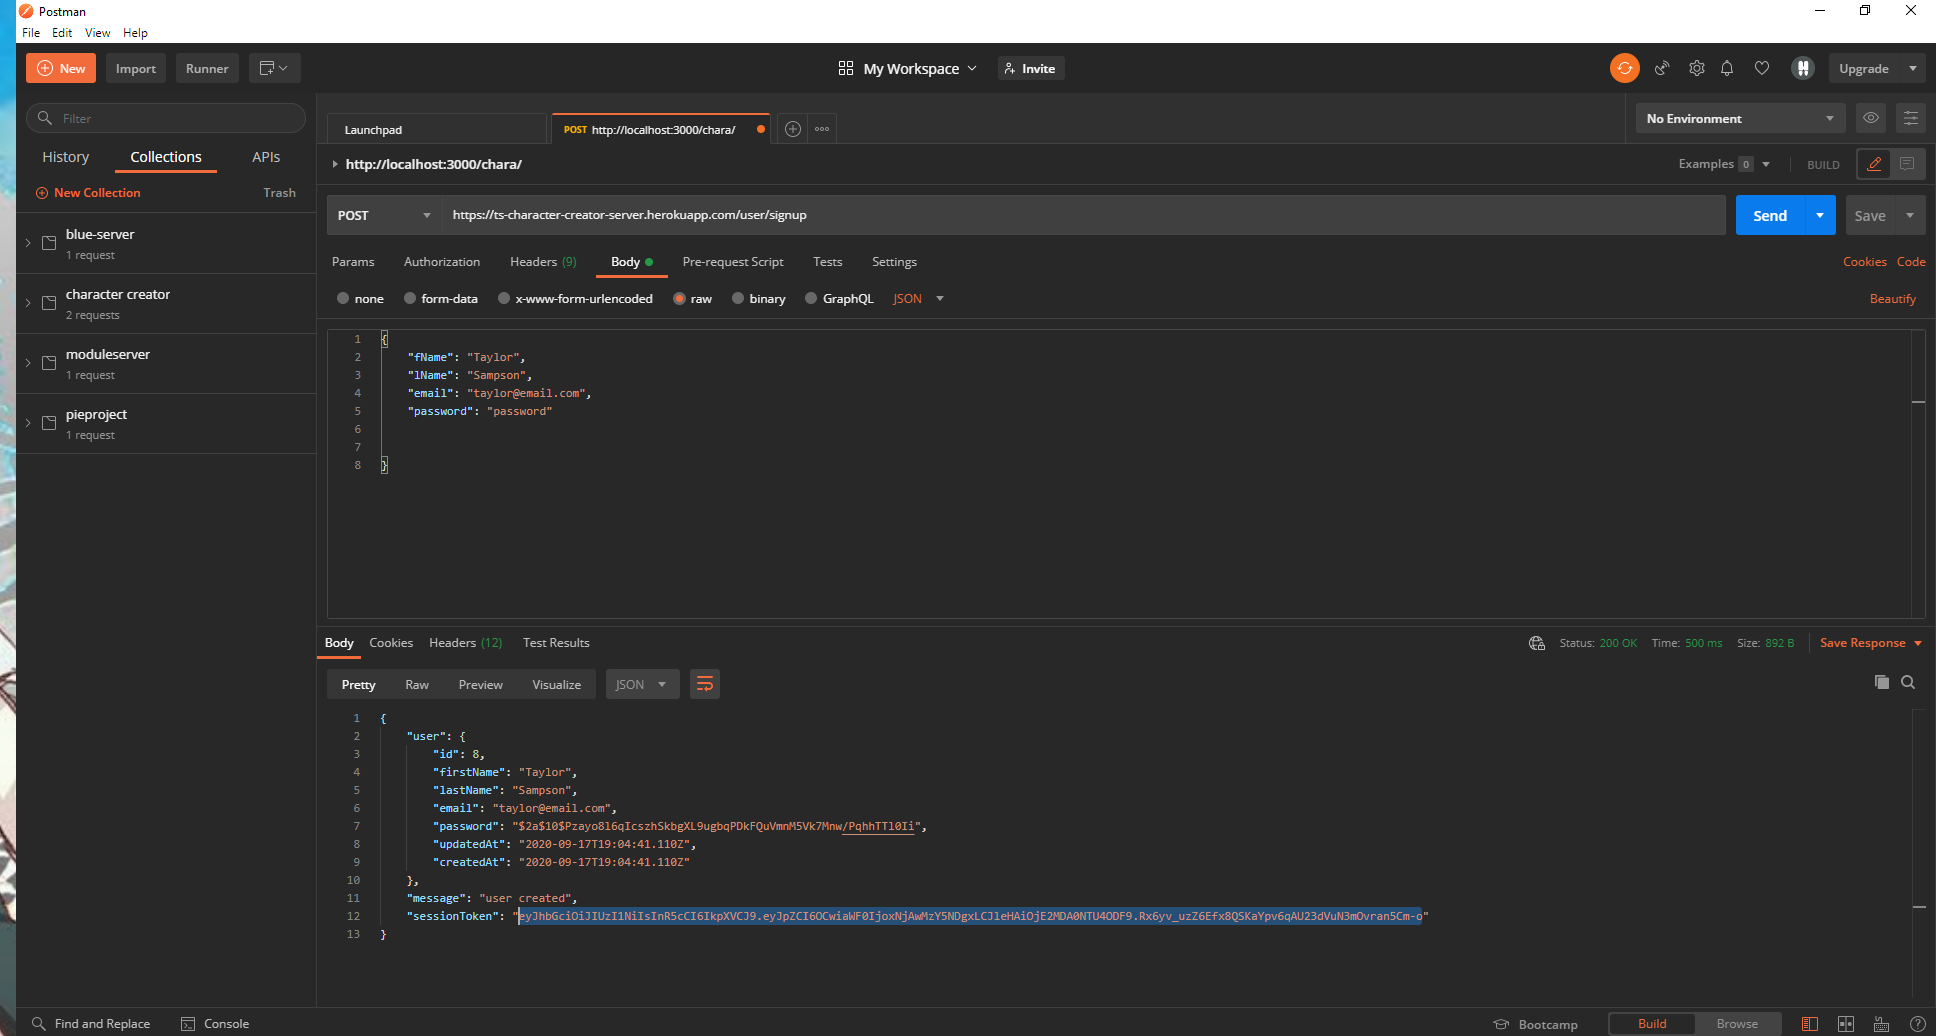Click the Send button
The image size is (1936, 1036).
(x=1769, y=215)
